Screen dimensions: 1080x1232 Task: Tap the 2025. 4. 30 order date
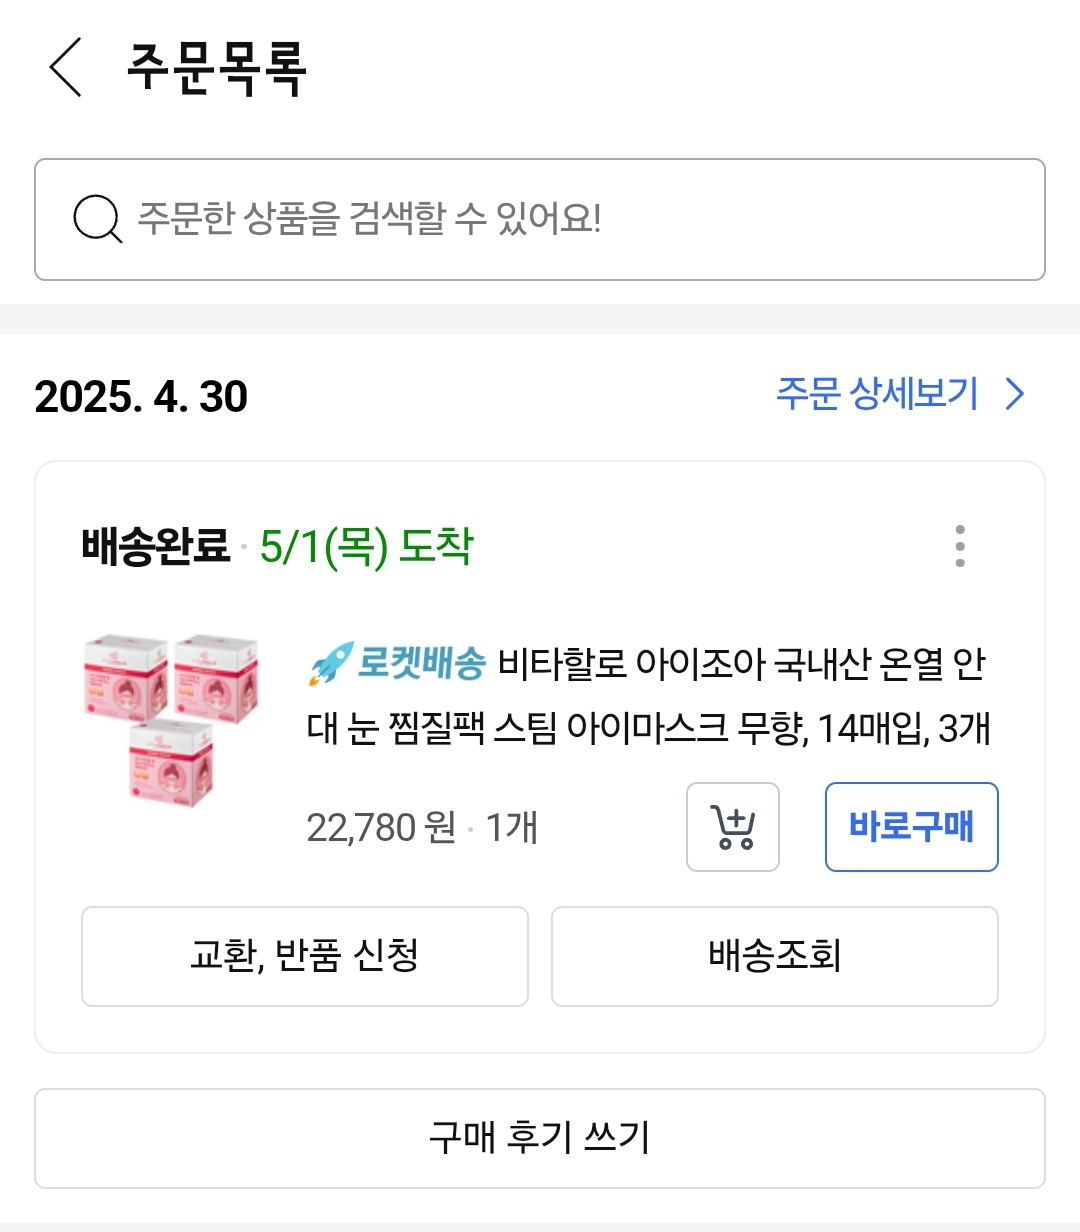click(x=141, y=397)
